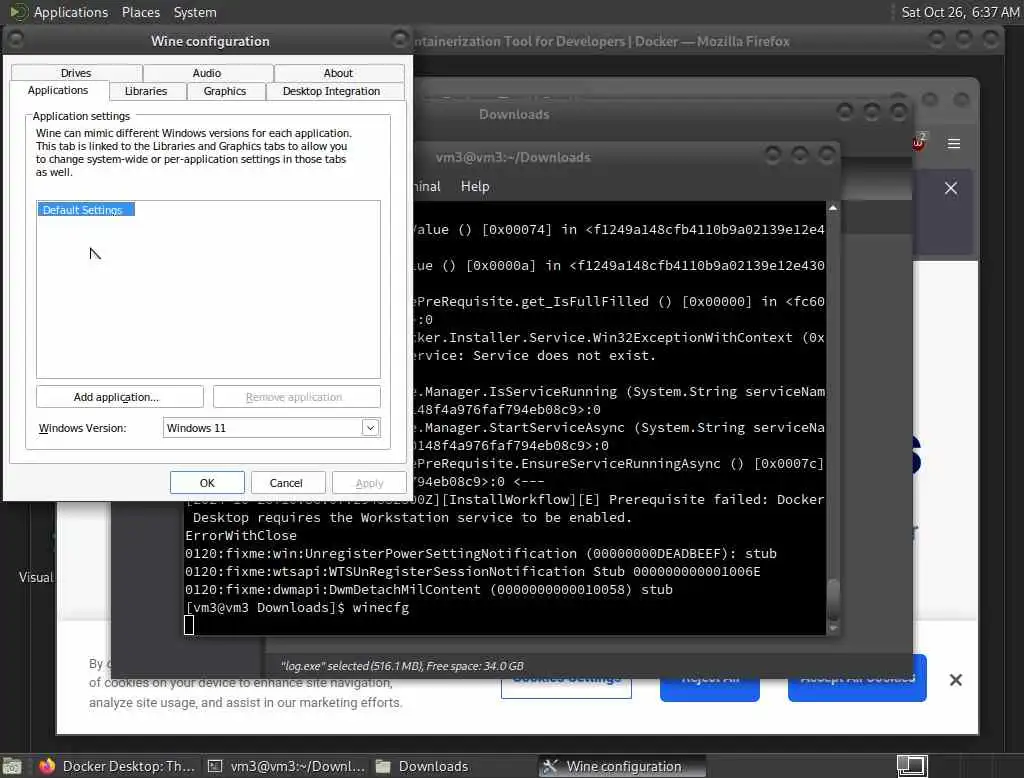Click the show desktop icon in the taskbar
This screenshot has width=1024, height=778.
pyautogui.click(x=12, y=766)
